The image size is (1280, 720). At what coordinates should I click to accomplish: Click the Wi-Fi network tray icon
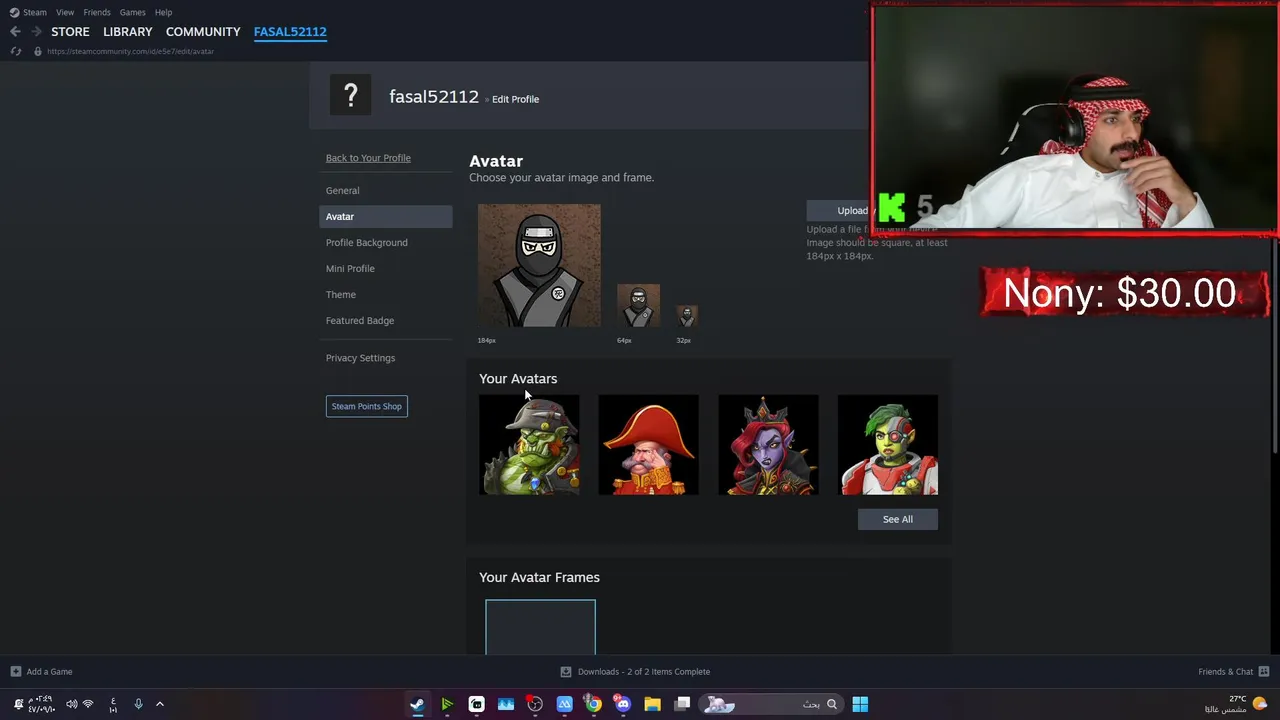pos(88,704)
